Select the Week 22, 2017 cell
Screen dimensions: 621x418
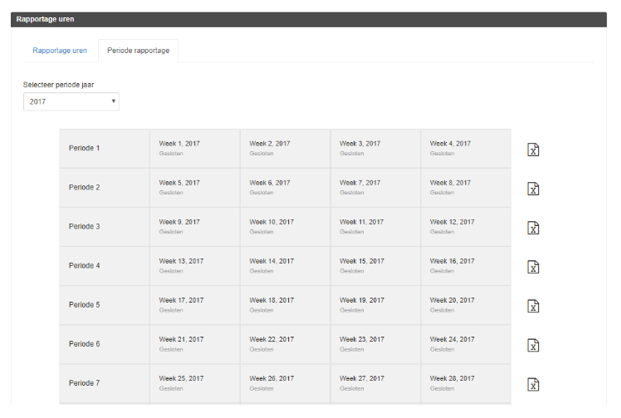pos(285,345)
